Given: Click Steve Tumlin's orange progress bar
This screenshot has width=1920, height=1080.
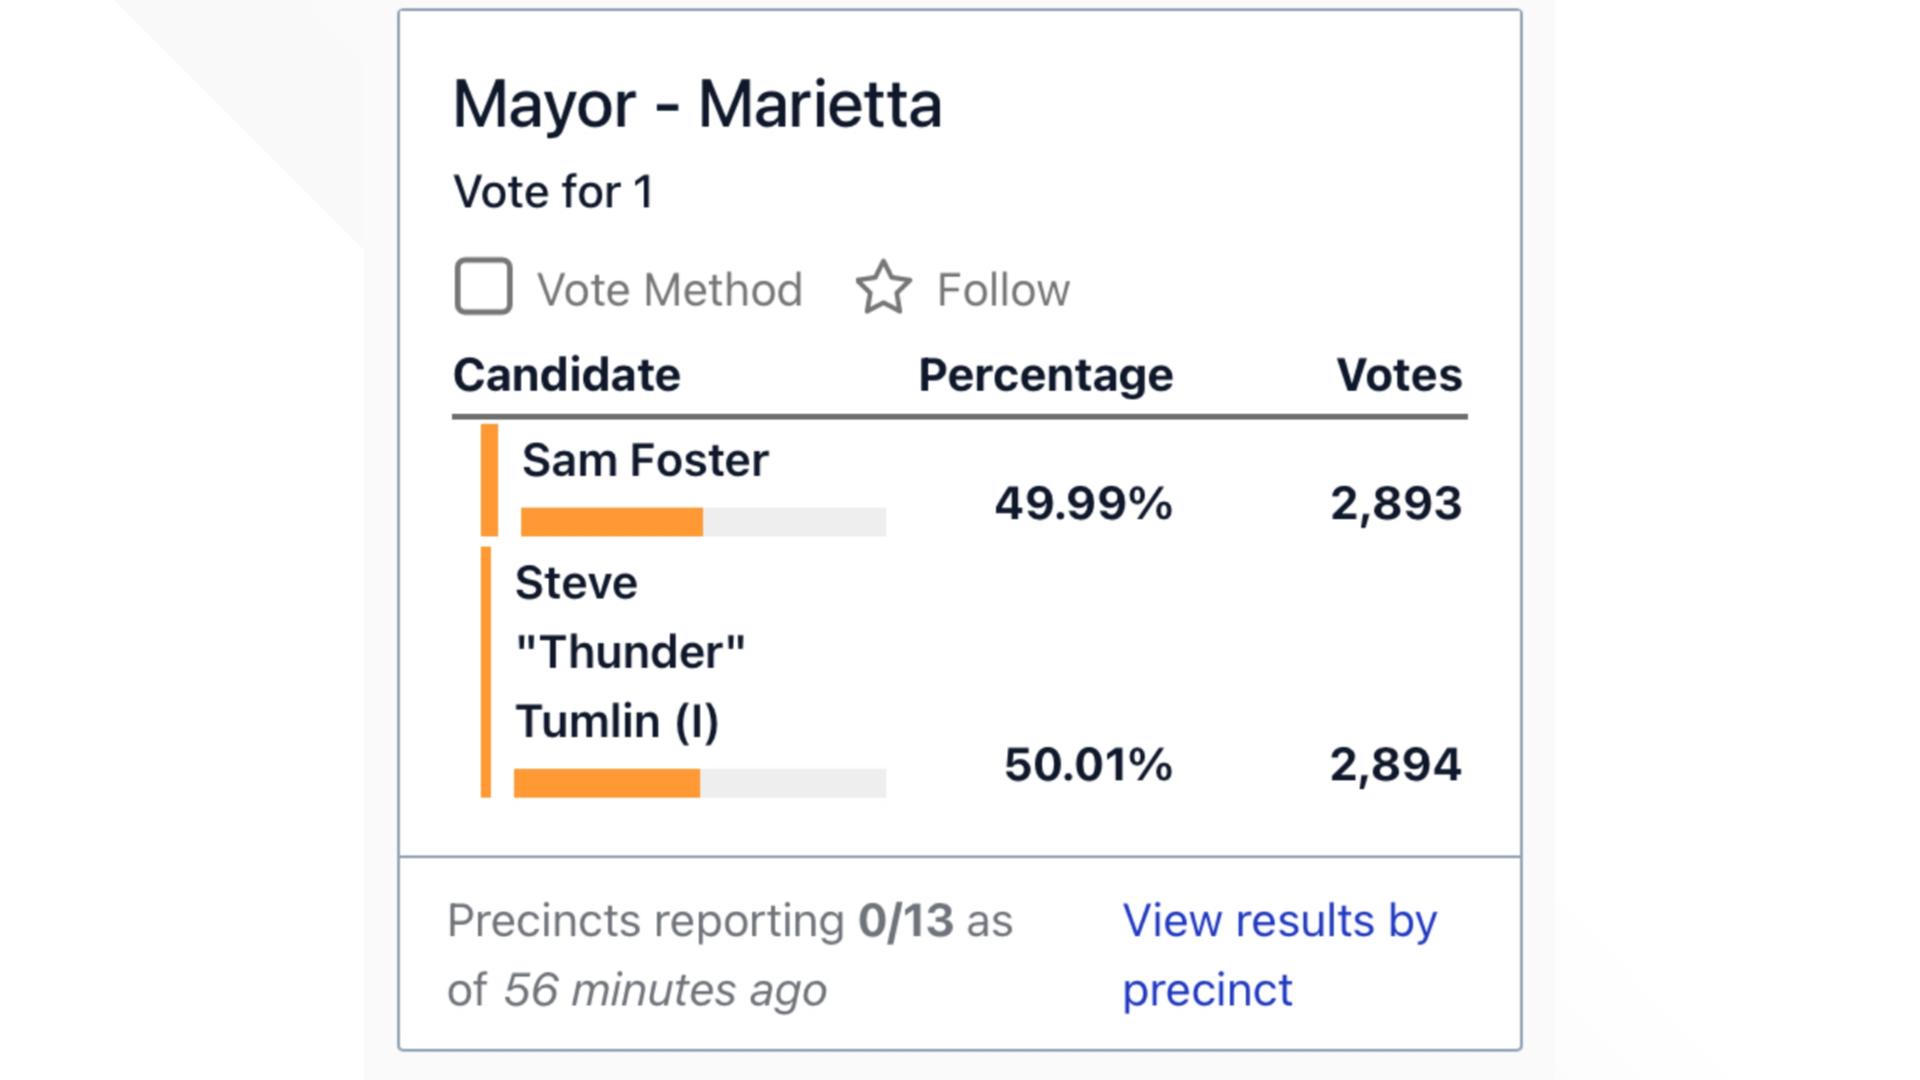Looking at the screenshot, I should coord(607,783).
